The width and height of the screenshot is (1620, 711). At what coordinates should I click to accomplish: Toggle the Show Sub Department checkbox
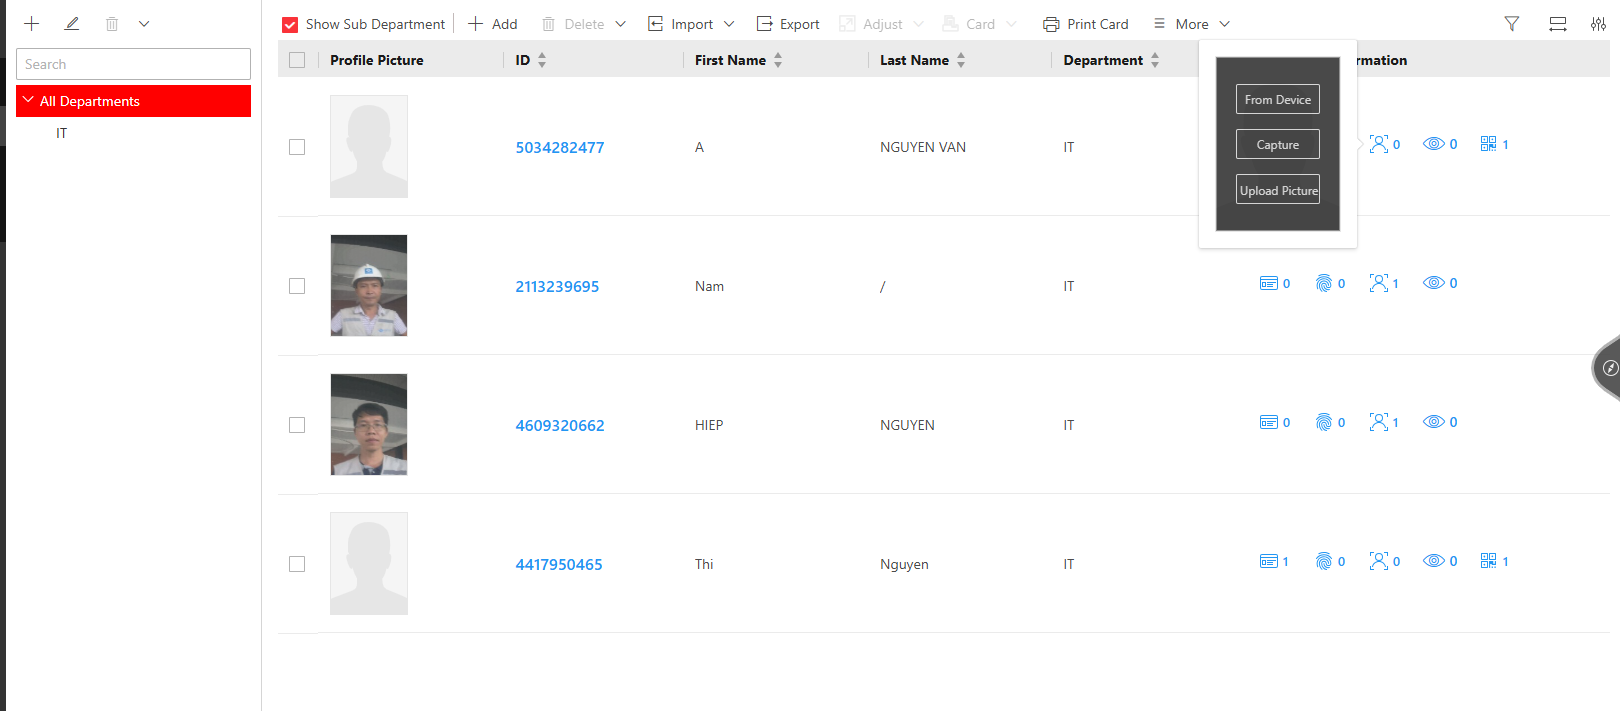[x=290, y=24]
